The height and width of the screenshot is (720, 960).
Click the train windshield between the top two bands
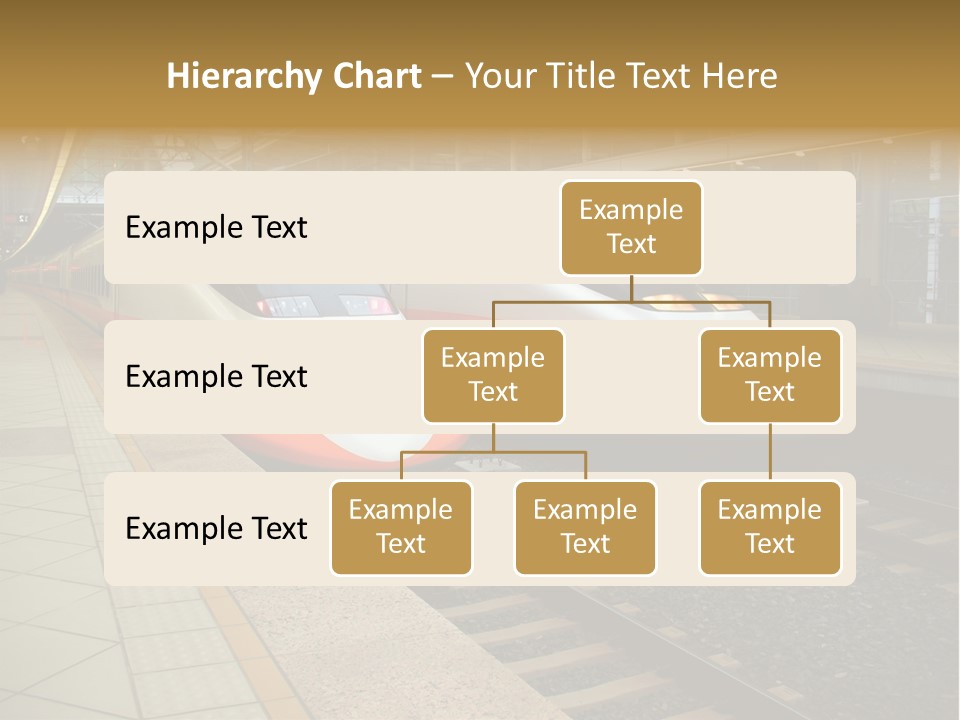click(x=320, y=302)
